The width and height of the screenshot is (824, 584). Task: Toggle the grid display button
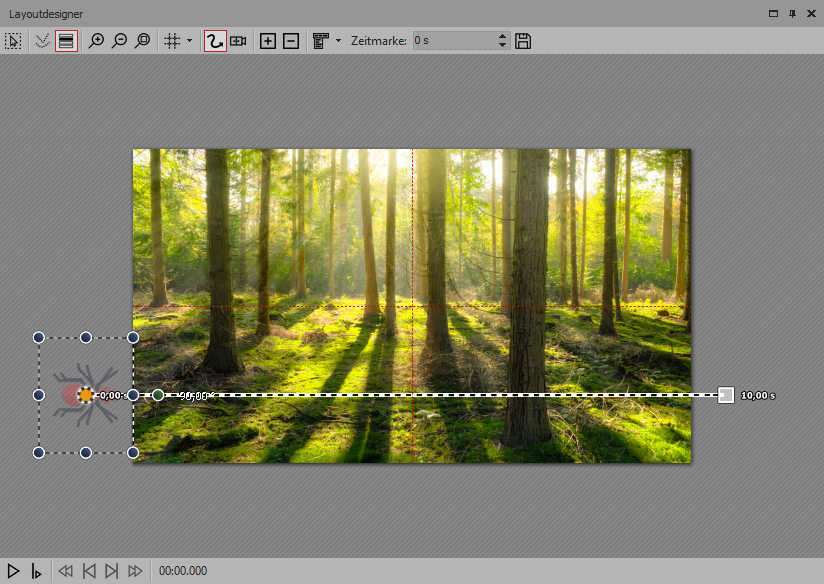(x=172, y=41)
